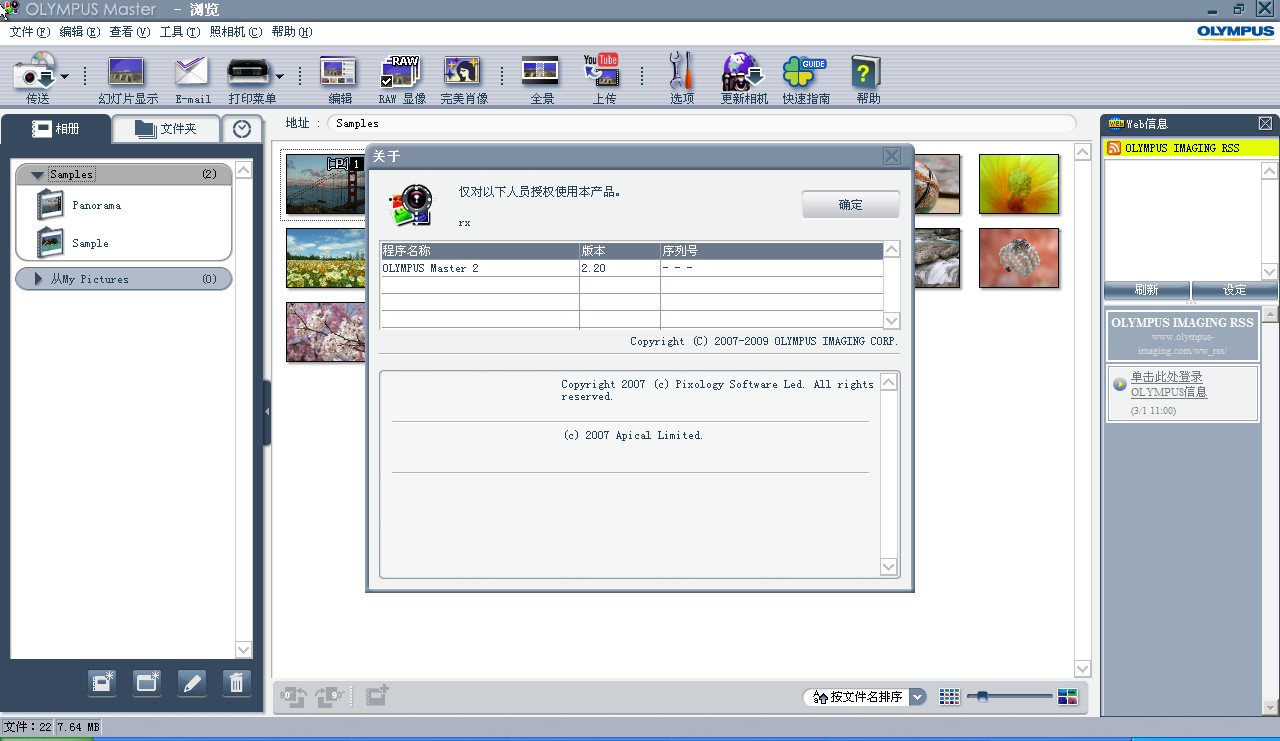Open the 编辑(E) menu in menu bar

click(x=79, y=32)
